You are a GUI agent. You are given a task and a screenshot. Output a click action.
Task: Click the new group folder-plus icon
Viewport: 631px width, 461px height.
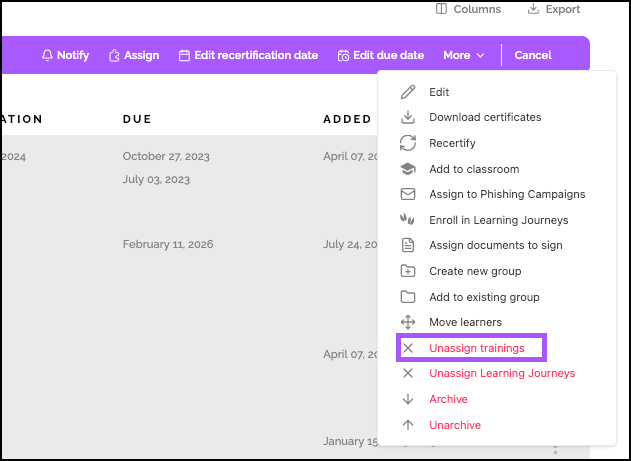407,271
